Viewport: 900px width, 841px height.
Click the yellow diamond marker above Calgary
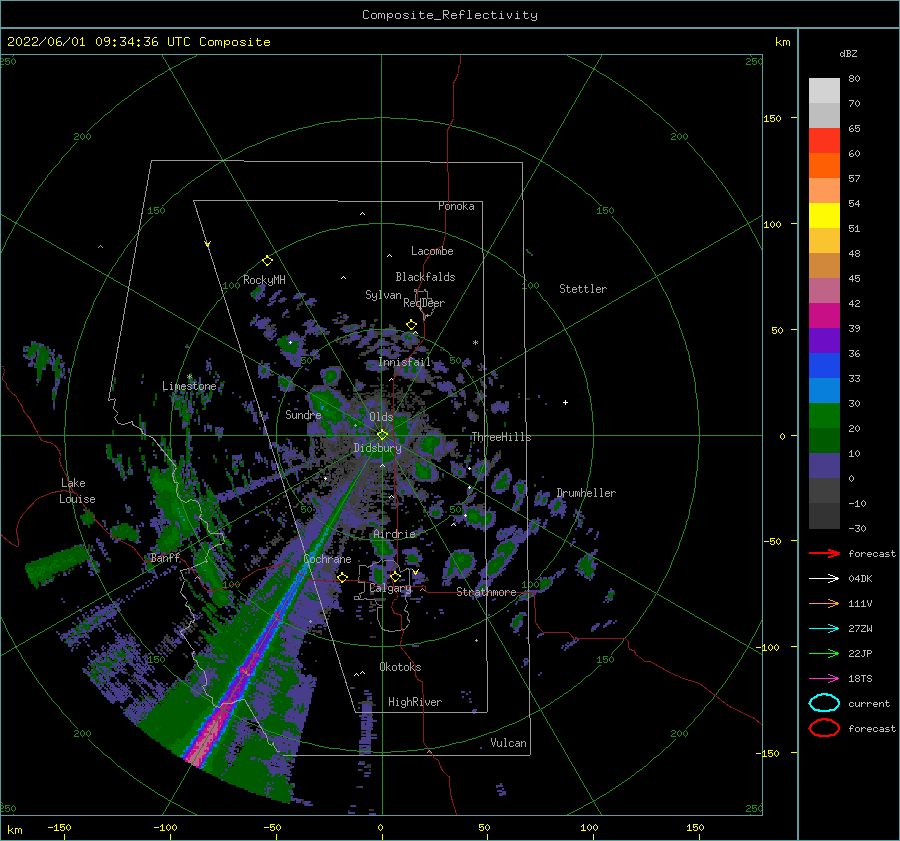(395, 576)
